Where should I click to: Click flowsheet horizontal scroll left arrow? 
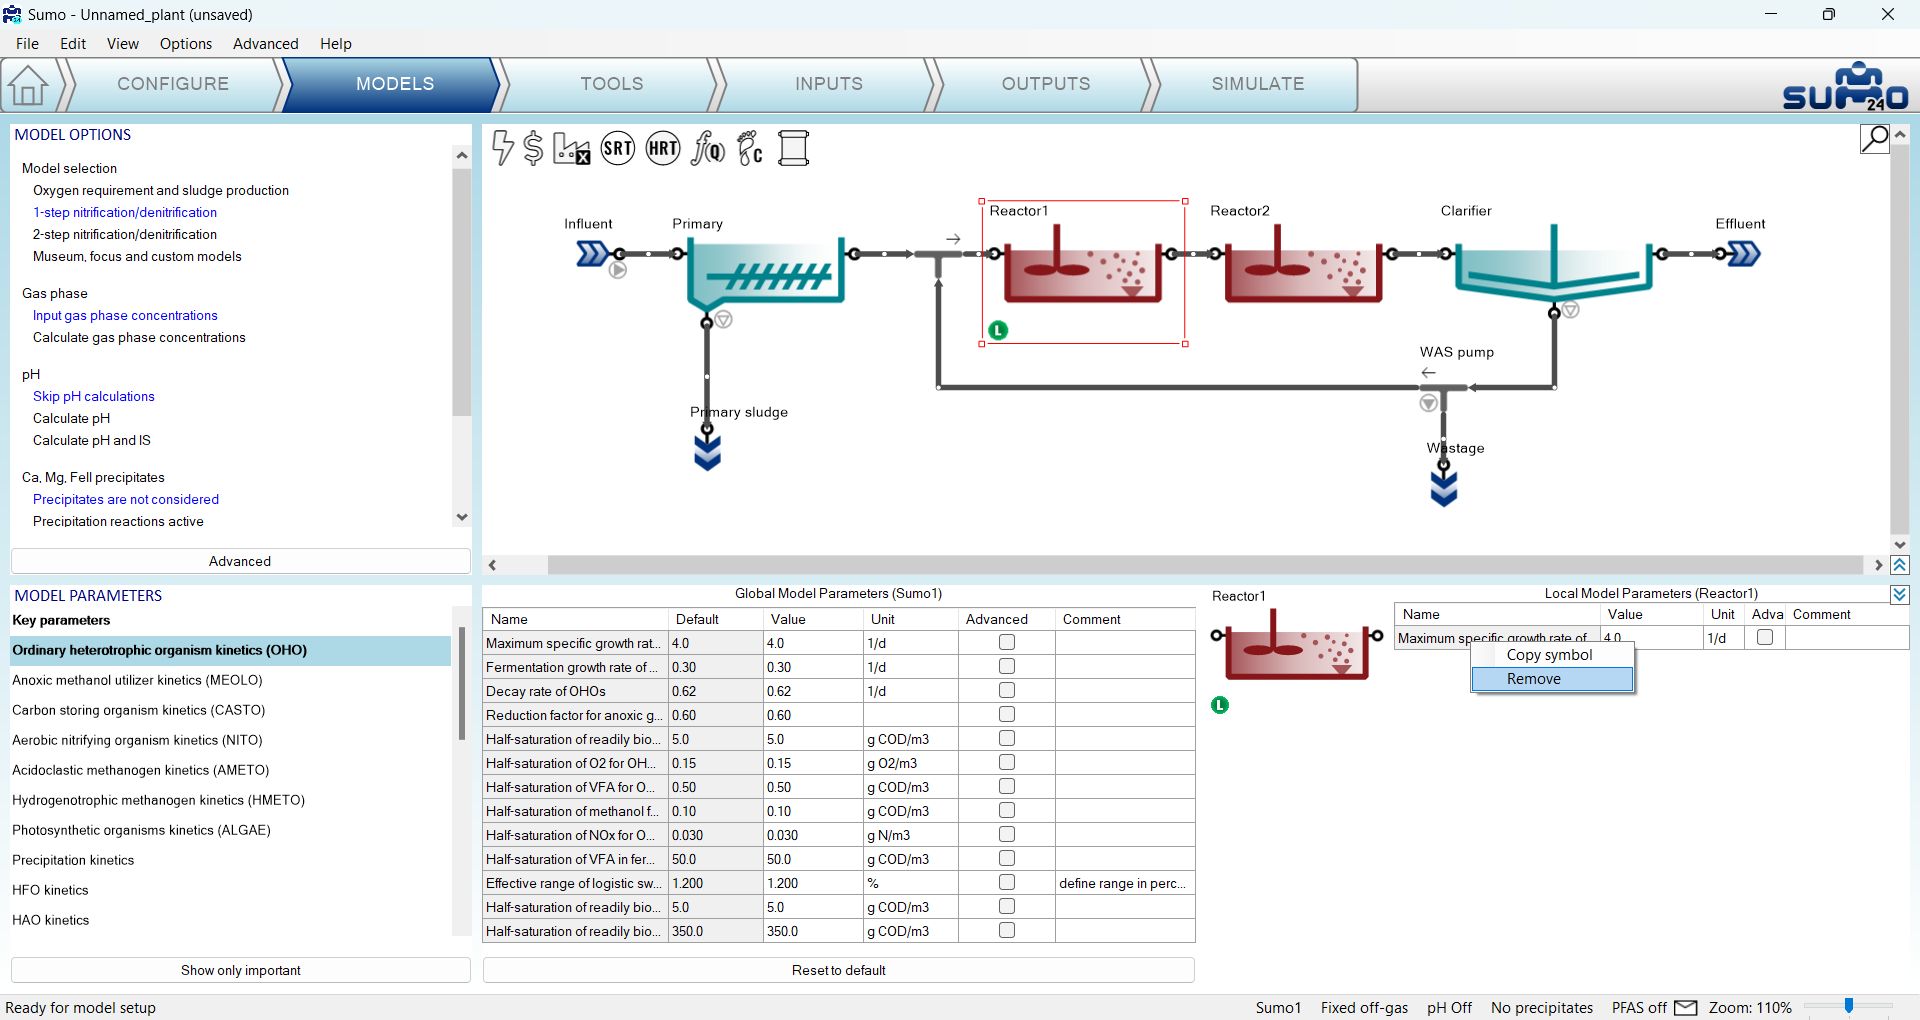(x=492, y=565)
